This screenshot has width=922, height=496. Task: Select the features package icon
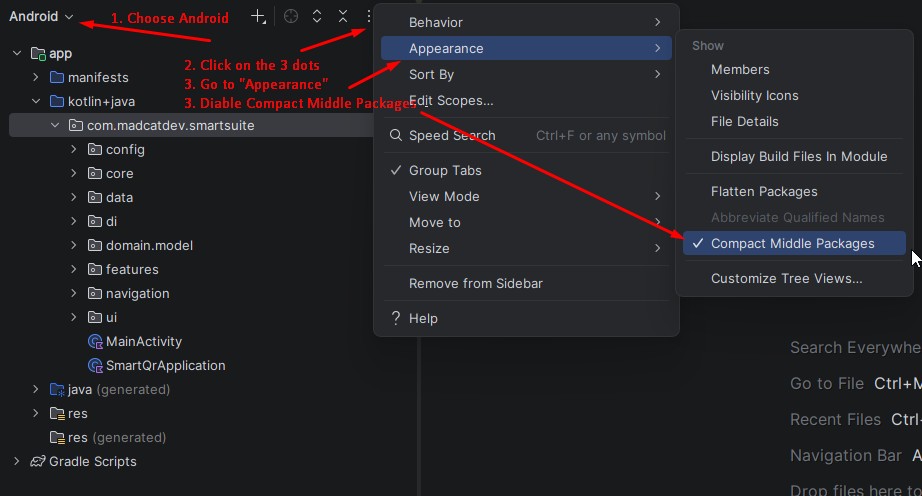[x=95, y=270]
